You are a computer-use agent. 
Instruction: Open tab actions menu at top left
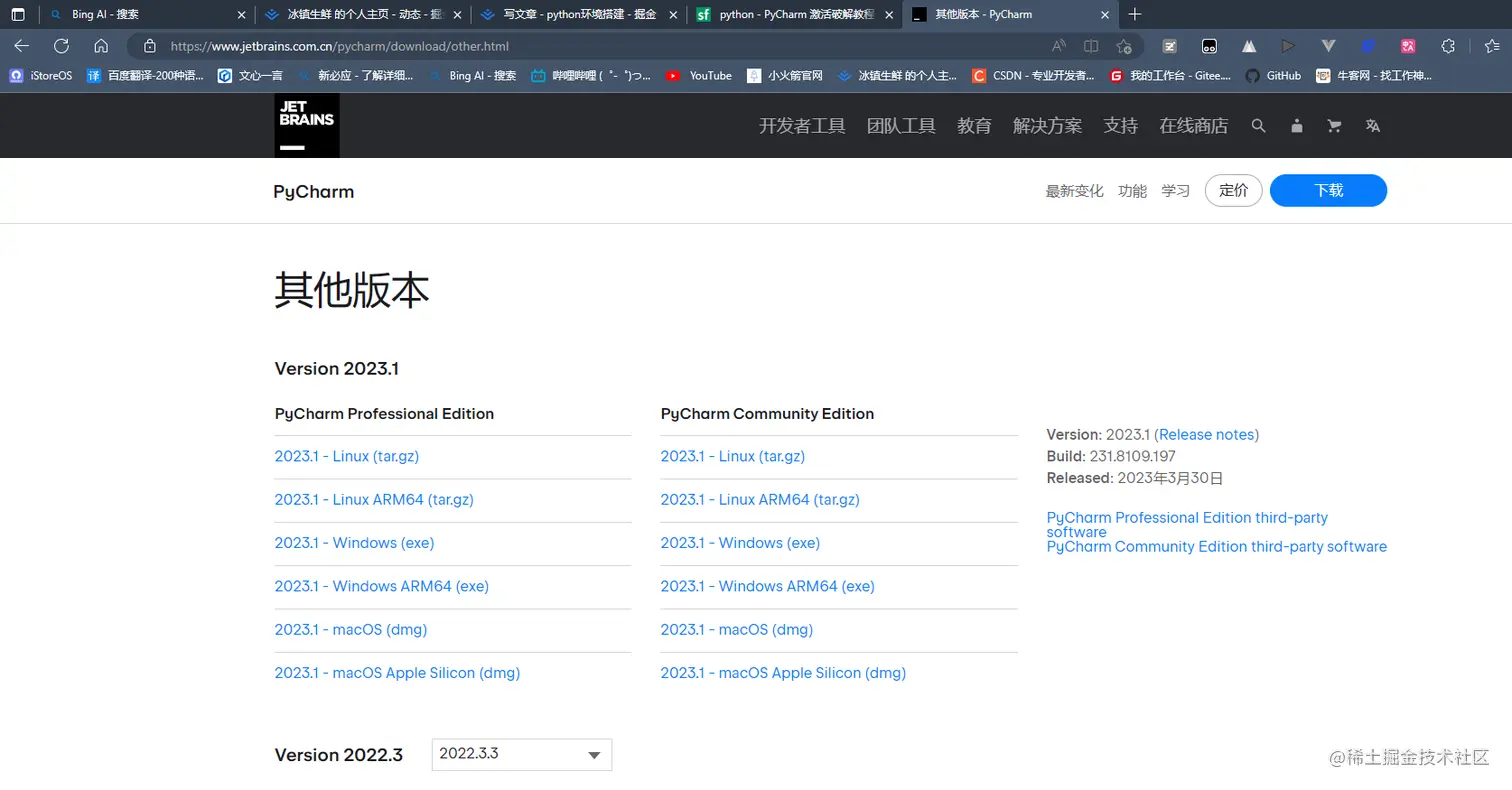[x=18, y=15]
